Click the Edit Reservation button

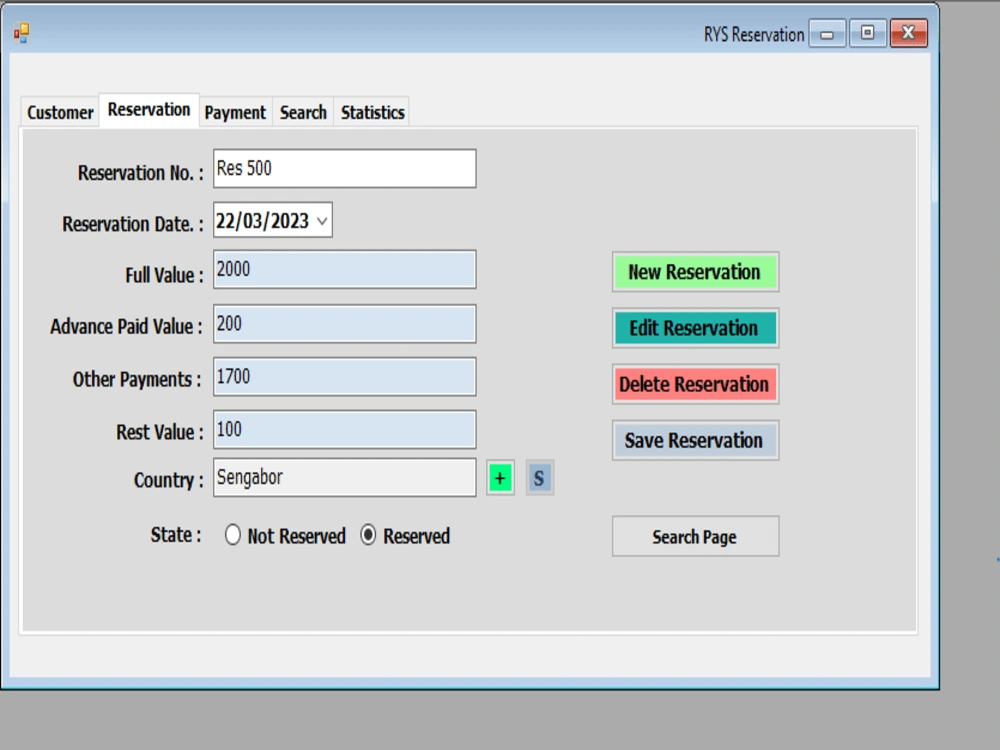pos(695,328)
